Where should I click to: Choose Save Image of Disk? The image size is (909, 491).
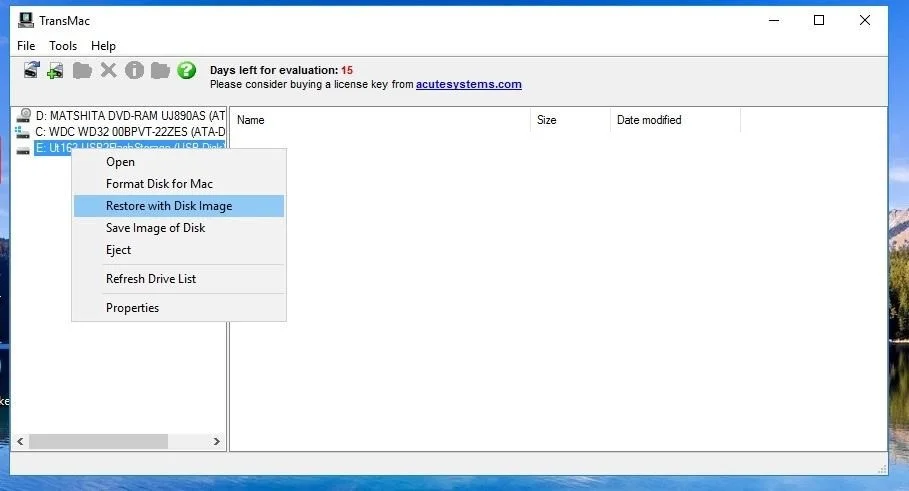(x=155, y=228)
